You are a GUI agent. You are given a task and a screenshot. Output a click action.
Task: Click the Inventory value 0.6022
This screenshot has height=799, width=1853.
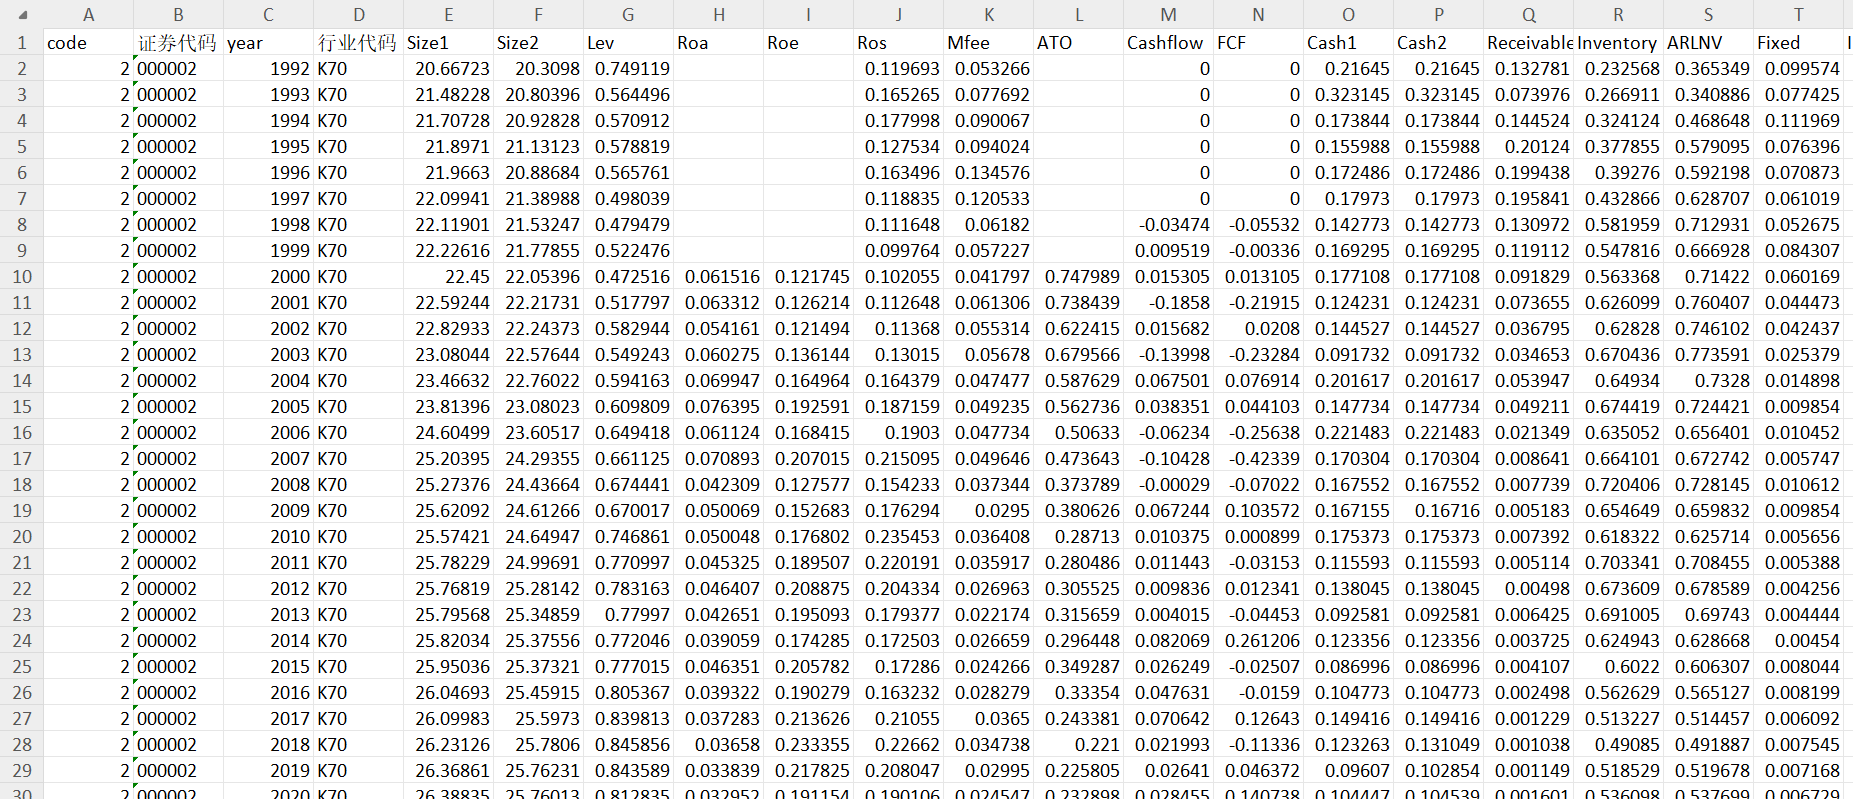pyautogui.click(x=1619, y=667)
